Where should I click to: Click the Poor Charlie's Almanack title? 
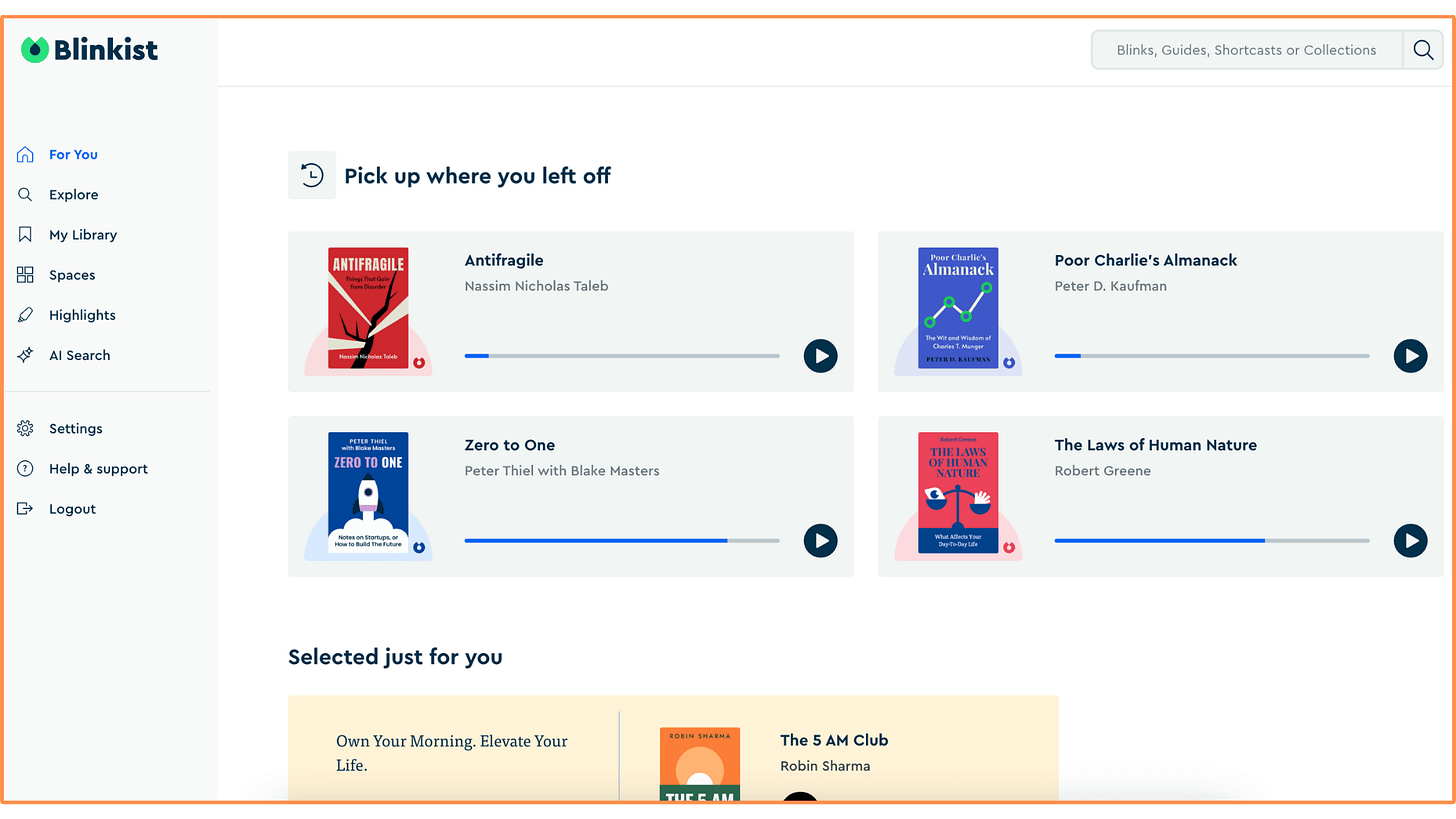pos(1146,260)
